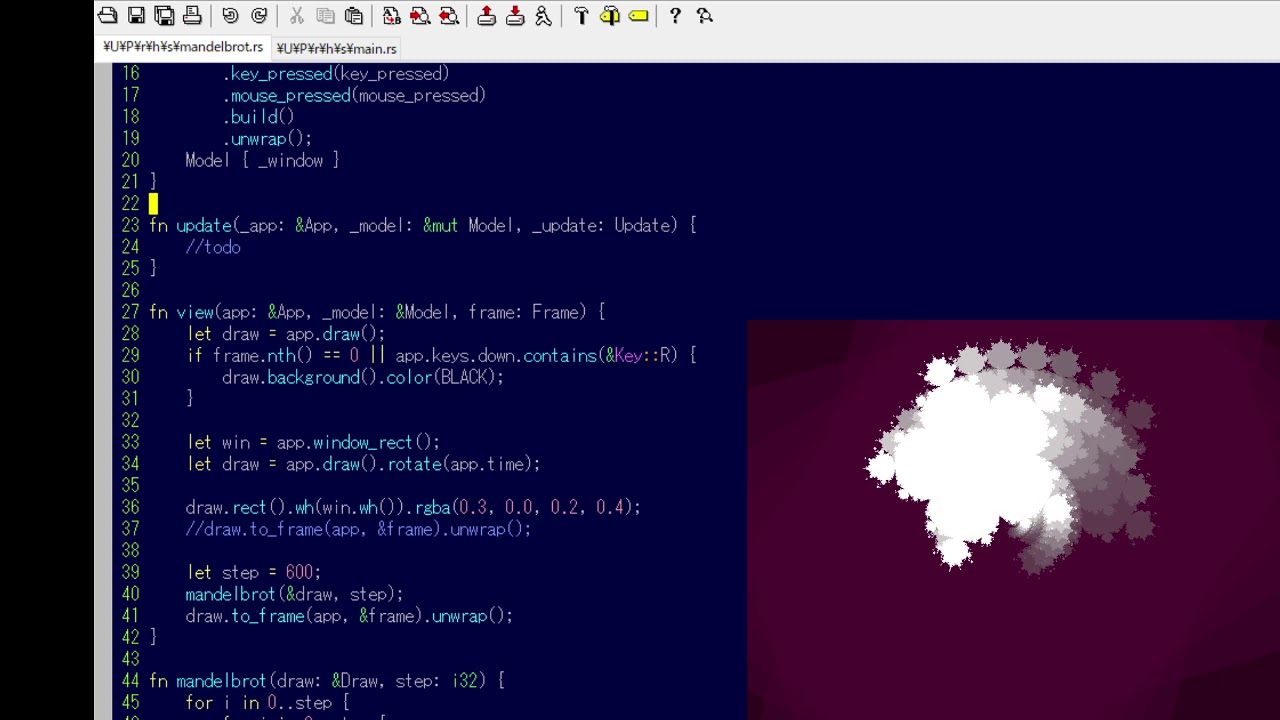Click "mandelbrot(&draw, step);" on line 40

point(294,595)
